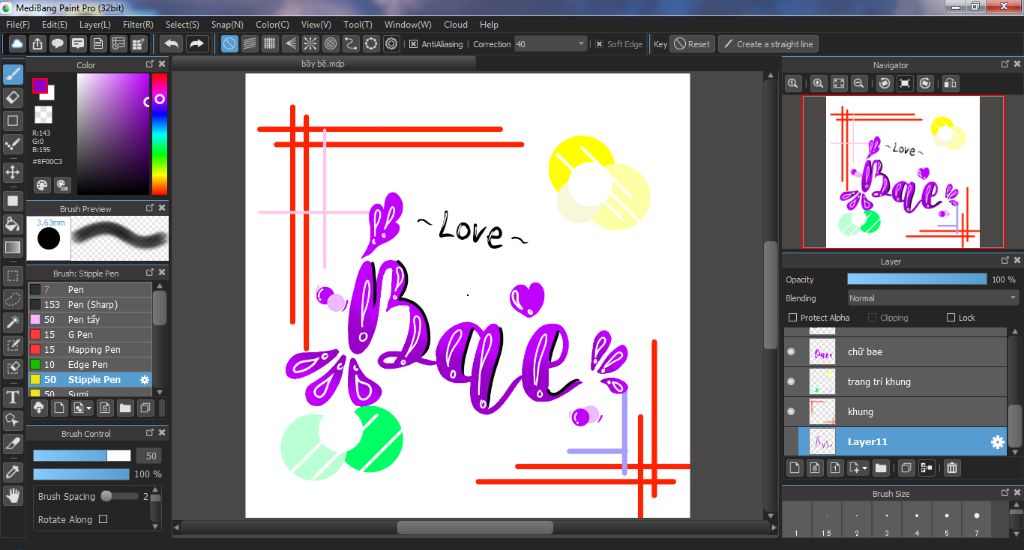Open Layer11 settings gear
The width and height of the screenshot is (1024, 550).
997,442
